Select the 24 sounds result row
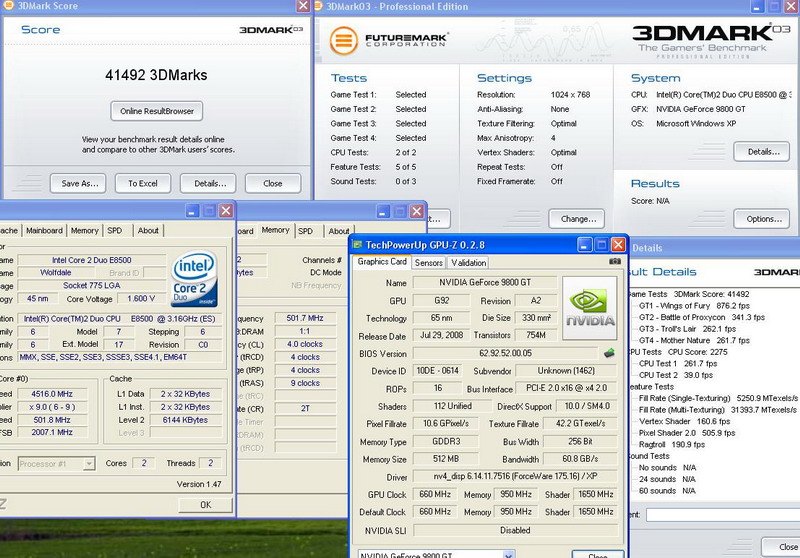800x558 pixels. coord(668,479)
